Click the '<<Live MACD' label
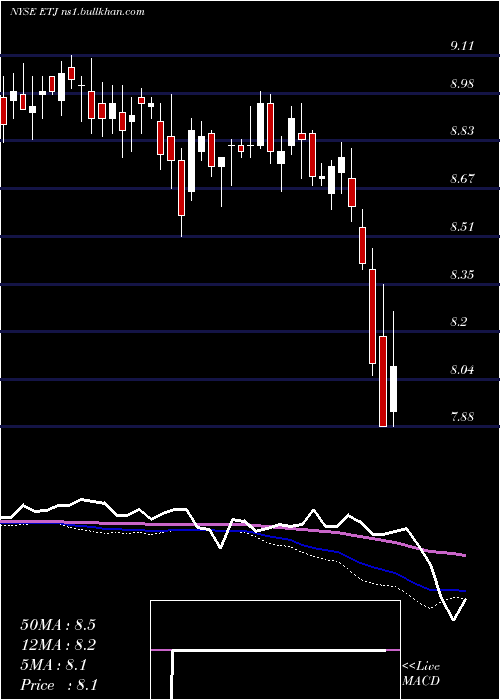This screenshot has width=500, height=700. [421, 674]
